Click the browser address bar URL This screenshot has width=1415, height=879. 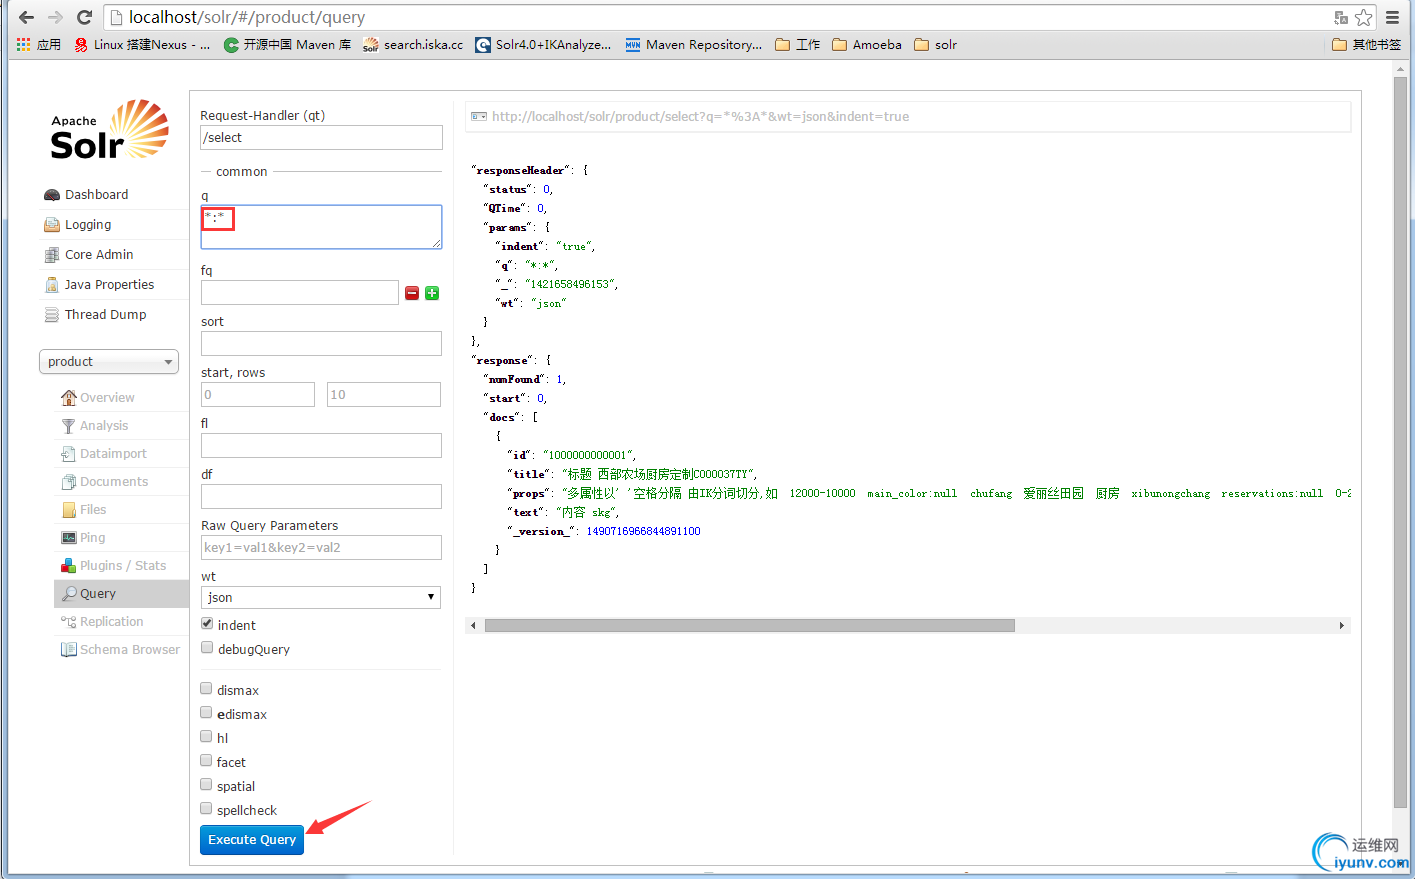click(247, 17)
